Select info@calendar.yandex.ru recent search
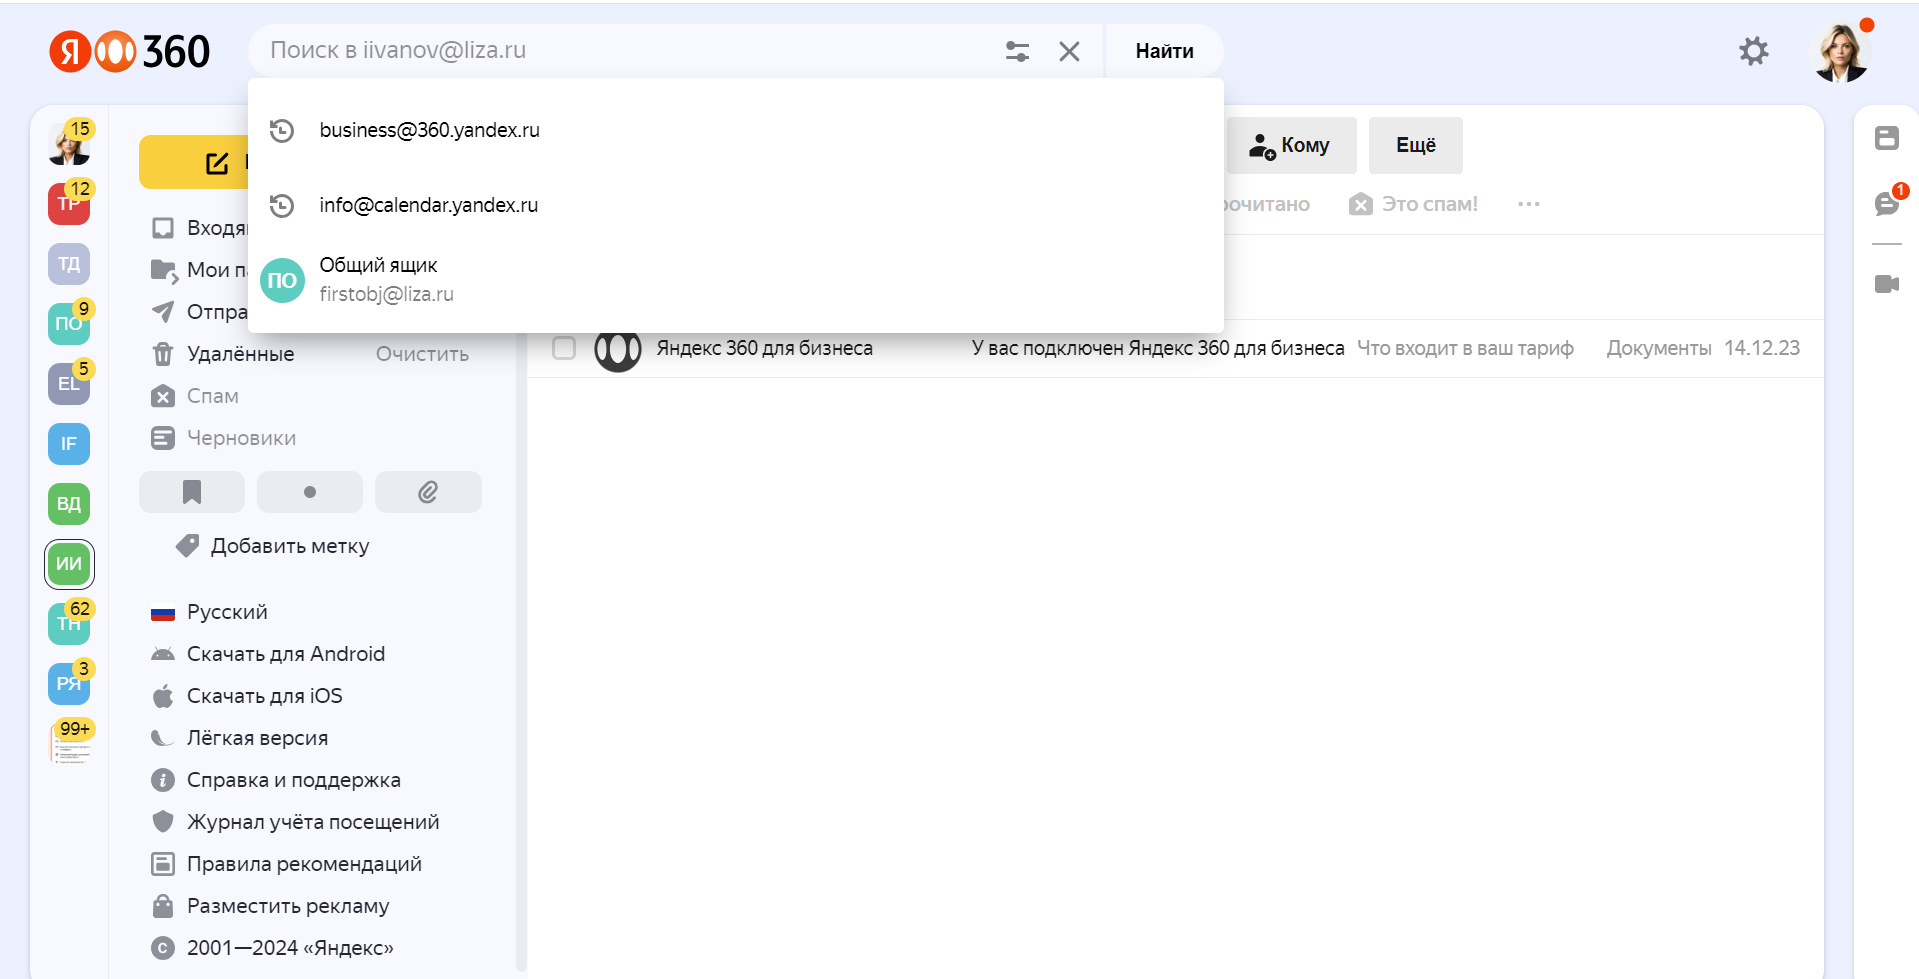The width and height of the screenshot is (1919, 979). pos(428,205)
